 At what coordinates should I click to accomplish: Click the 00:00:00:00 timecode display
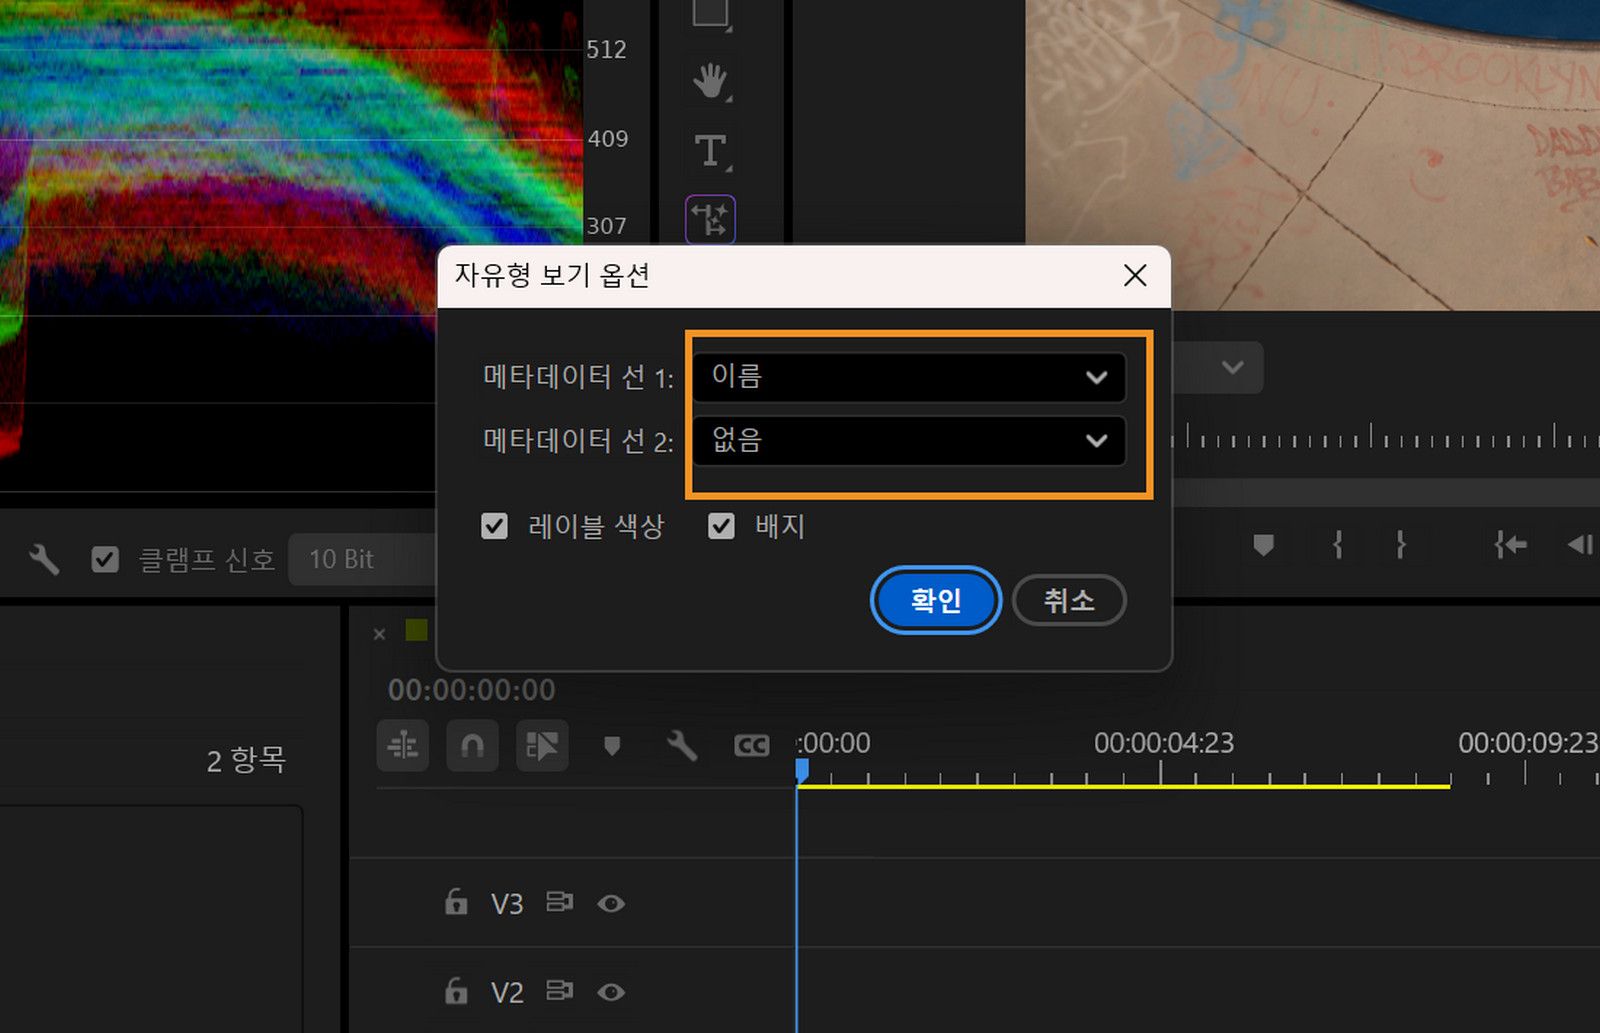coord(469,690)
